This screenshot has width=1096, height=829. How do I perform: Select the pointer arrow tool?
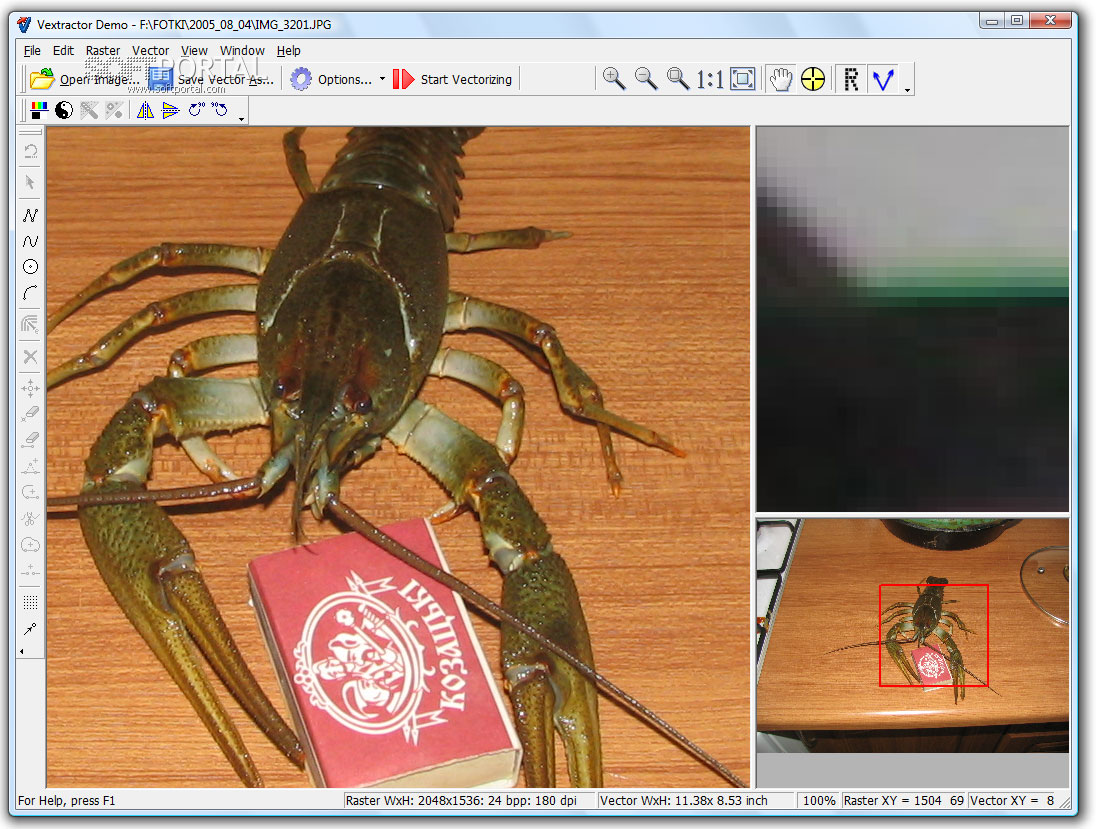pyautogui.click(x=30, y=182)
